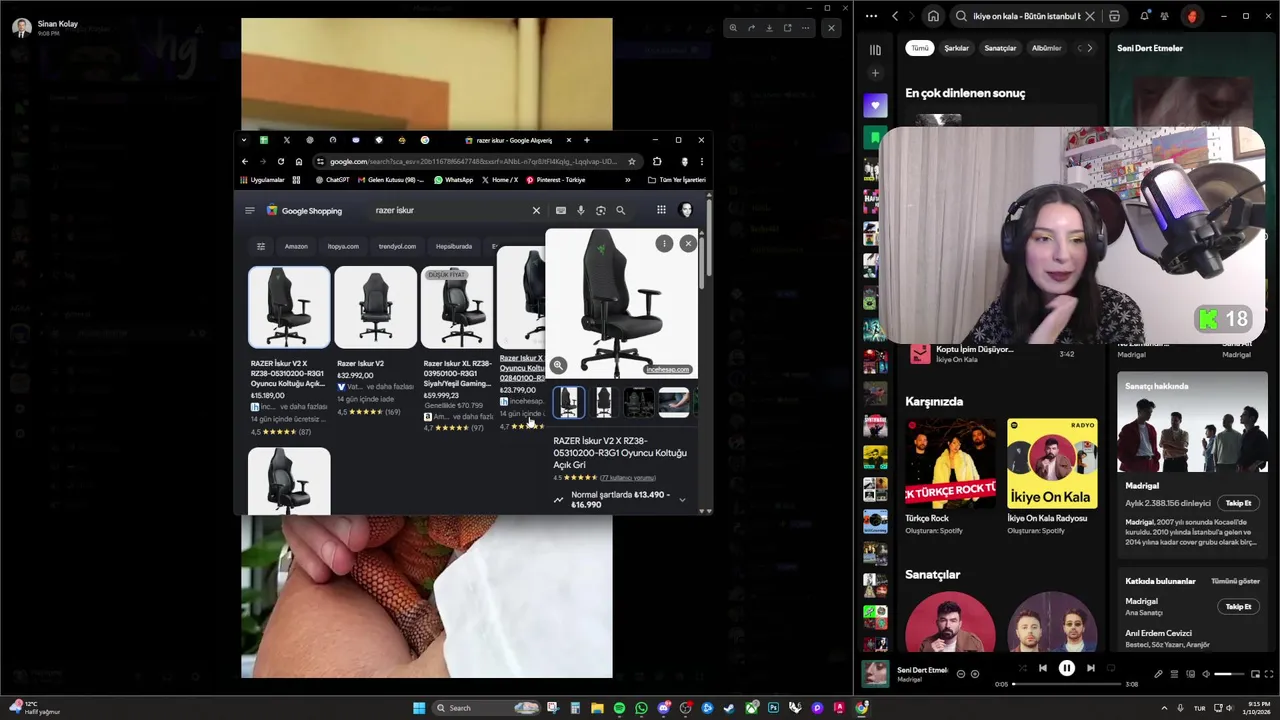Search by voice microphone icon
The width and height of the screenshot is (1280, 720).
(581, 210)
